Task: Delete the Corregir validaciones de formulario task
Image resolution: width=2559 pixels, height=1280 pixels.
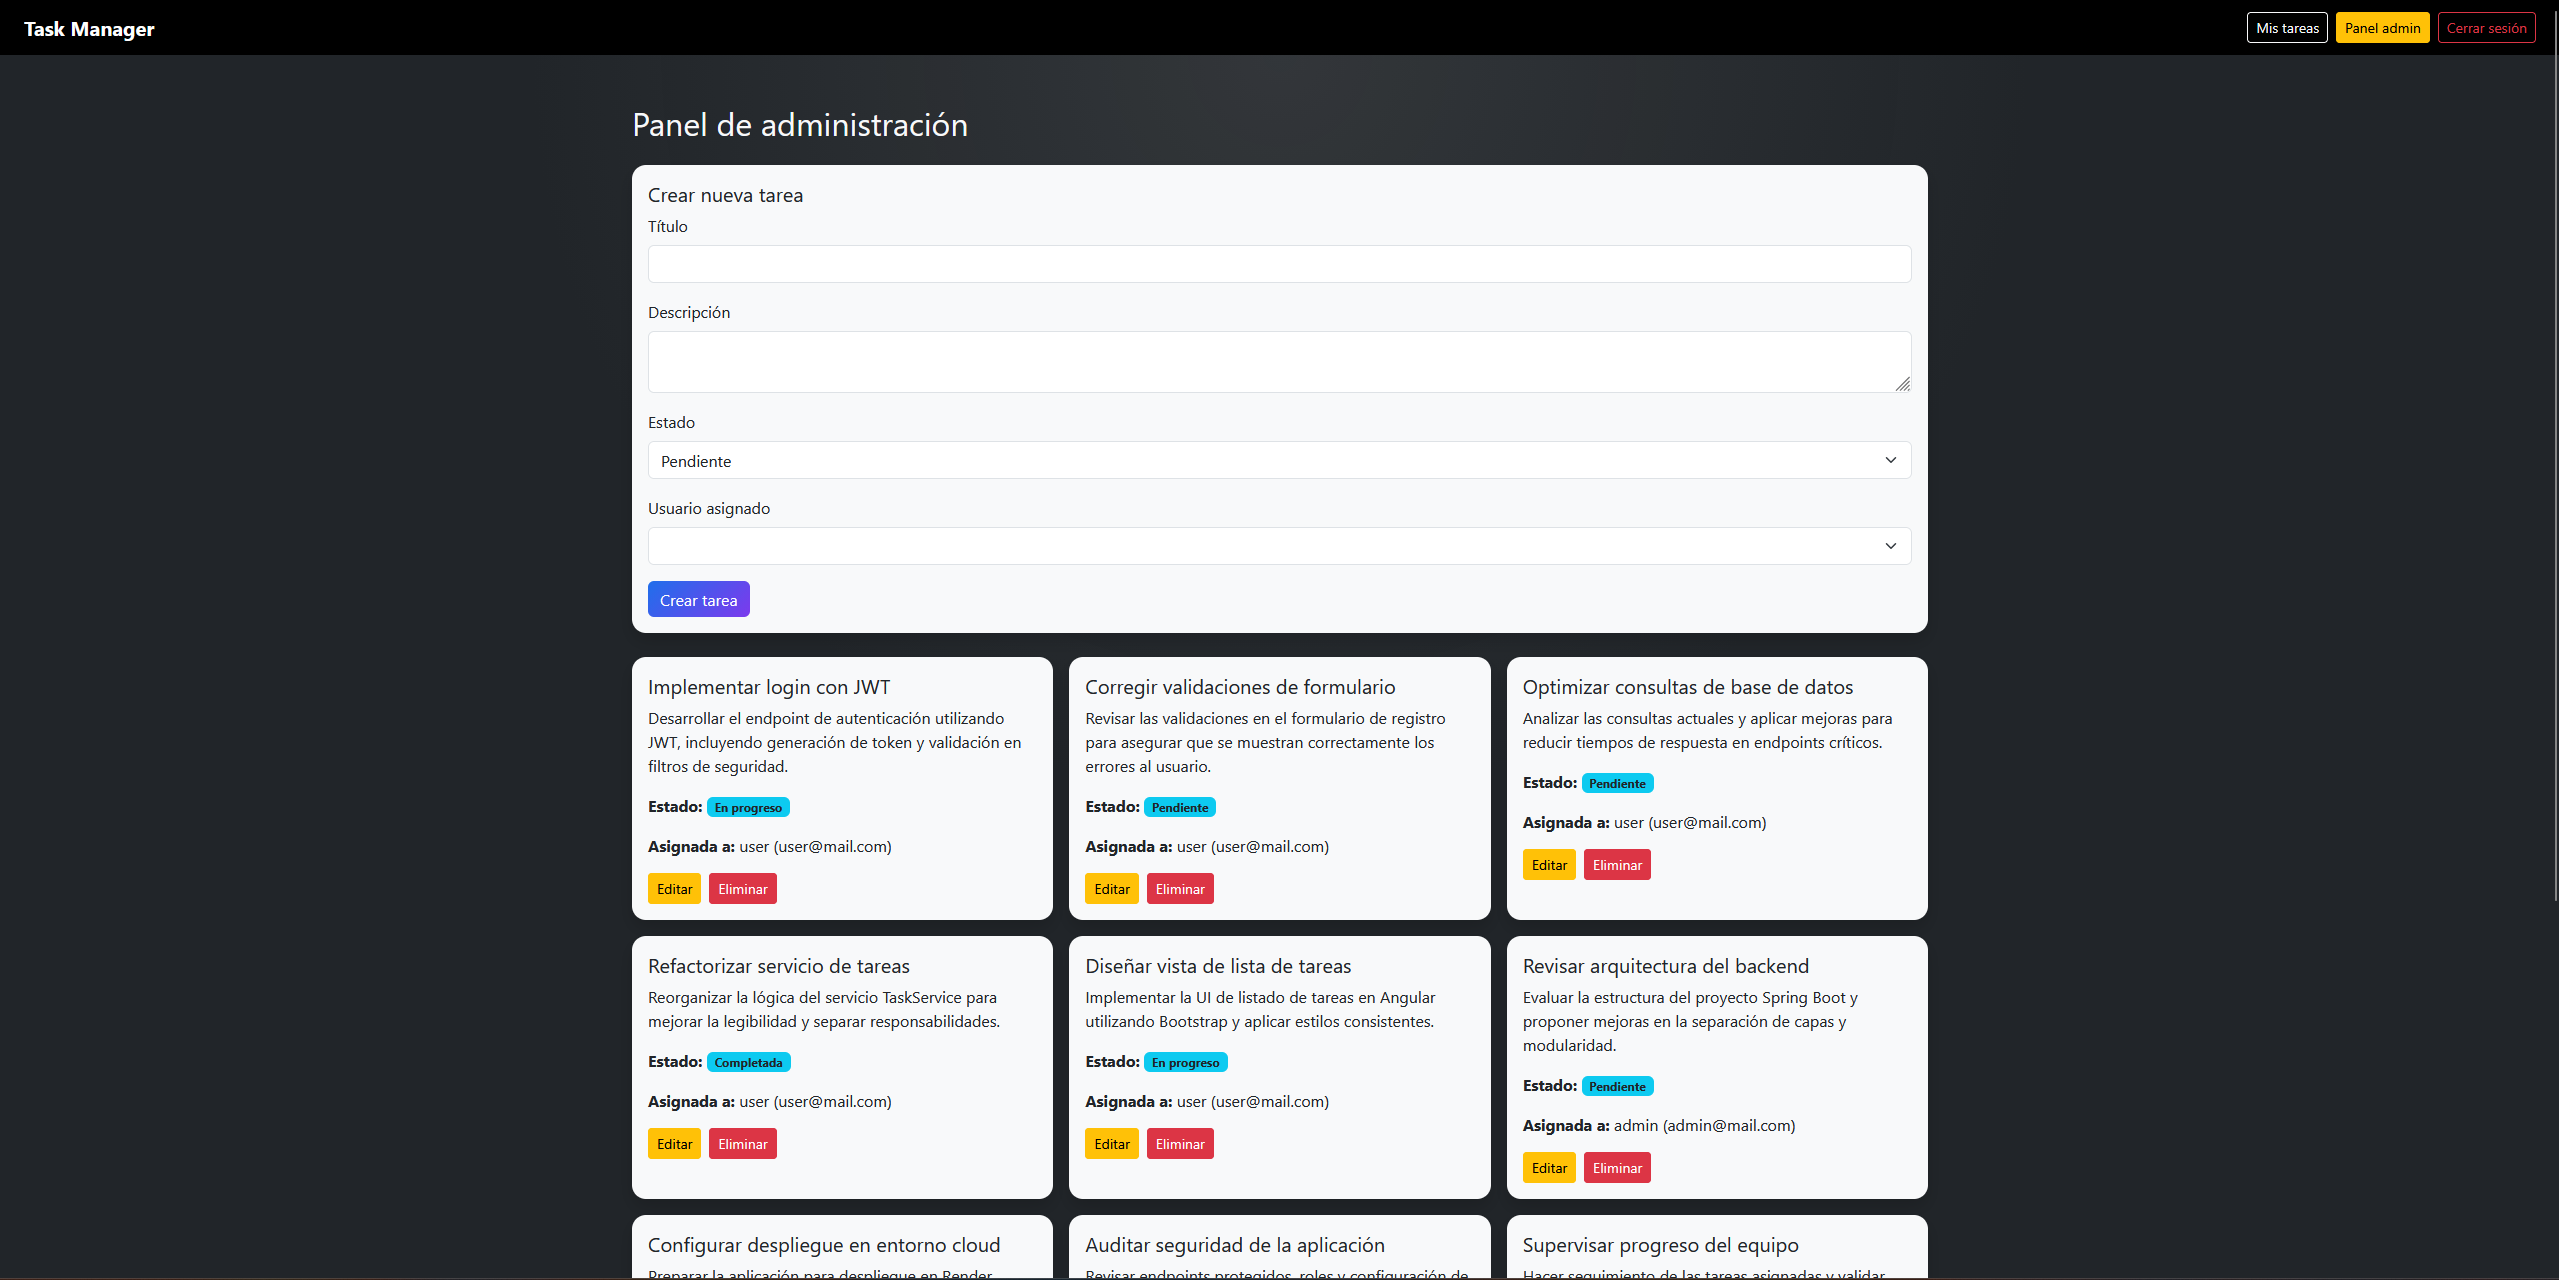Action: [x=1180, y=889]
